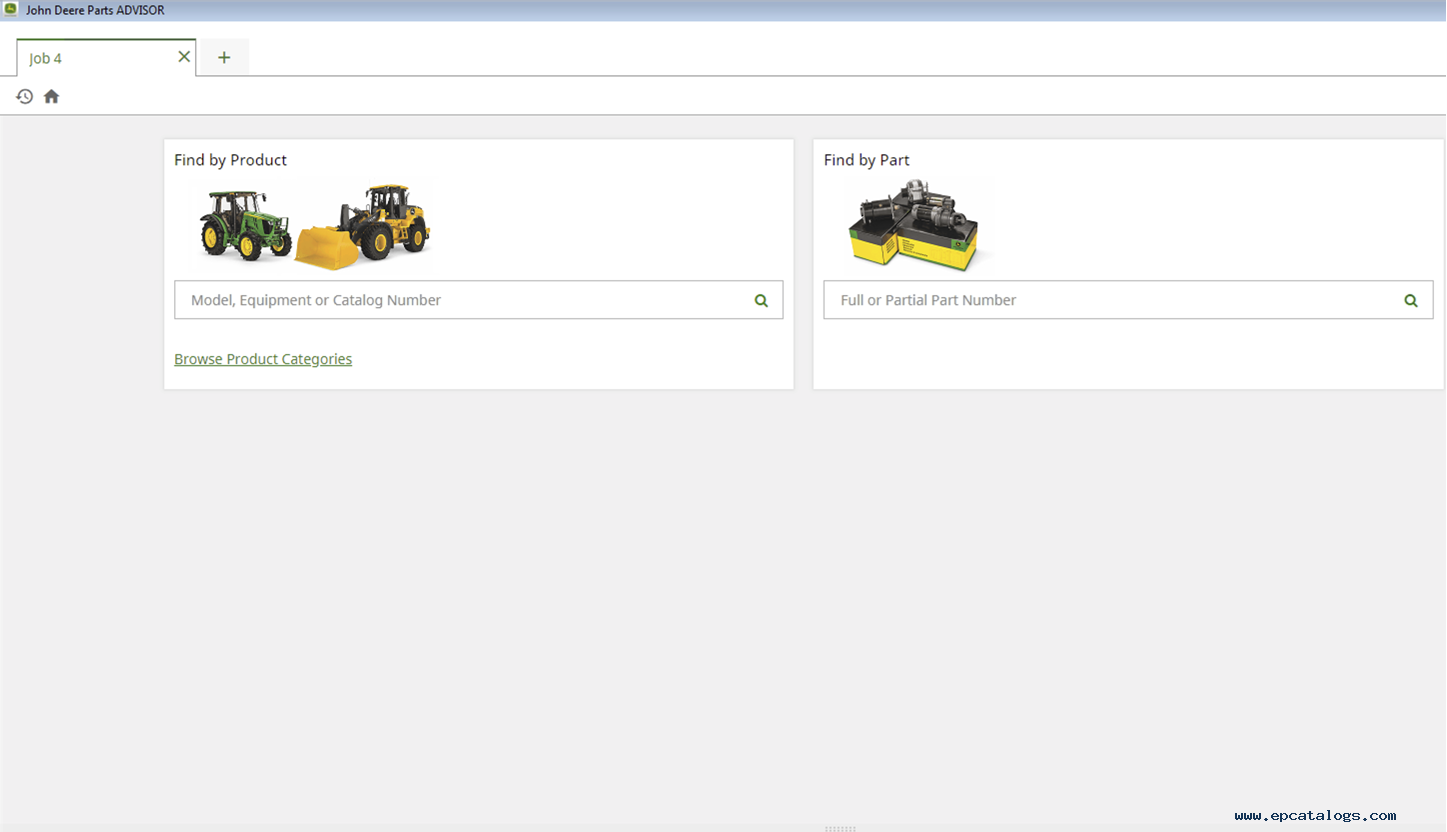Focus the Full or Partial Part Number field
The width and height of the screenshot is (1447, 832).
tap(1110, 300)
